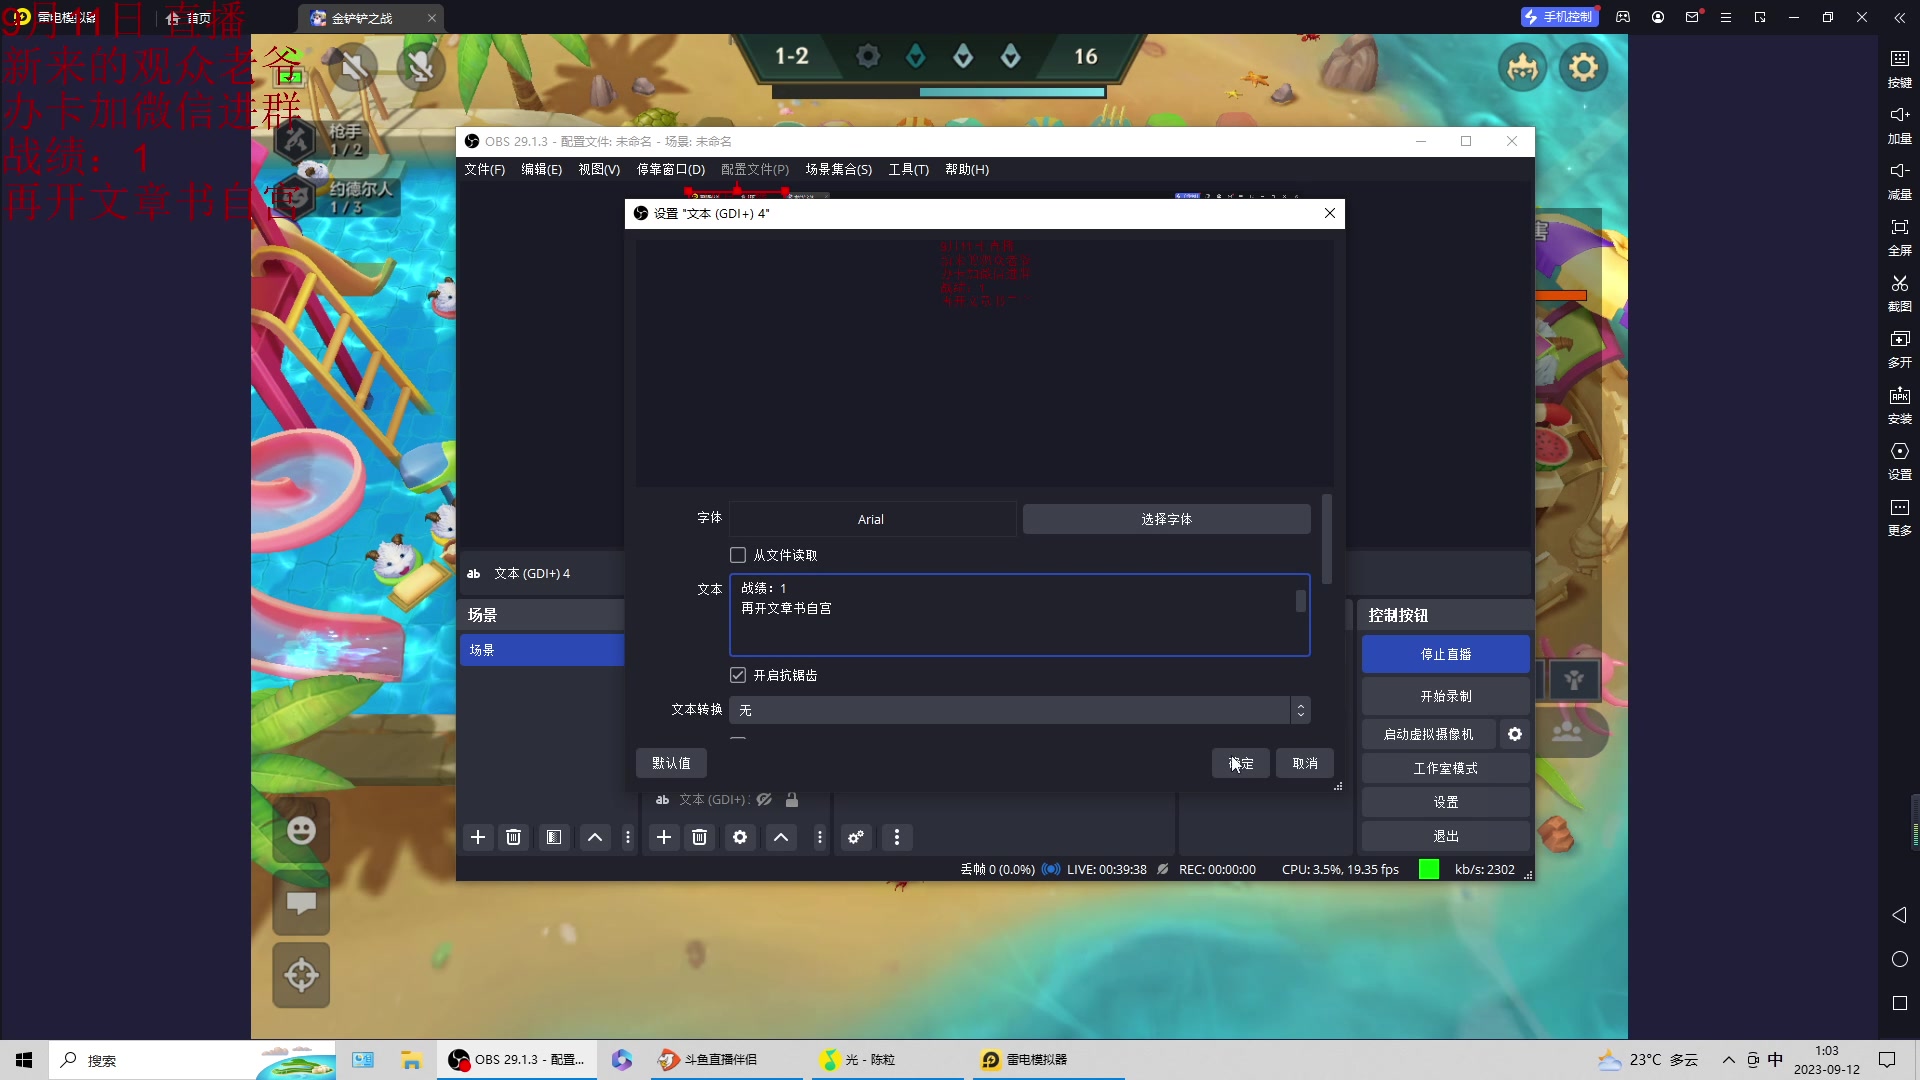This screenshot has height=1080, width=1920.
Task: Enable 工作室模式 studio mode button
Action: coord(1445,768)
